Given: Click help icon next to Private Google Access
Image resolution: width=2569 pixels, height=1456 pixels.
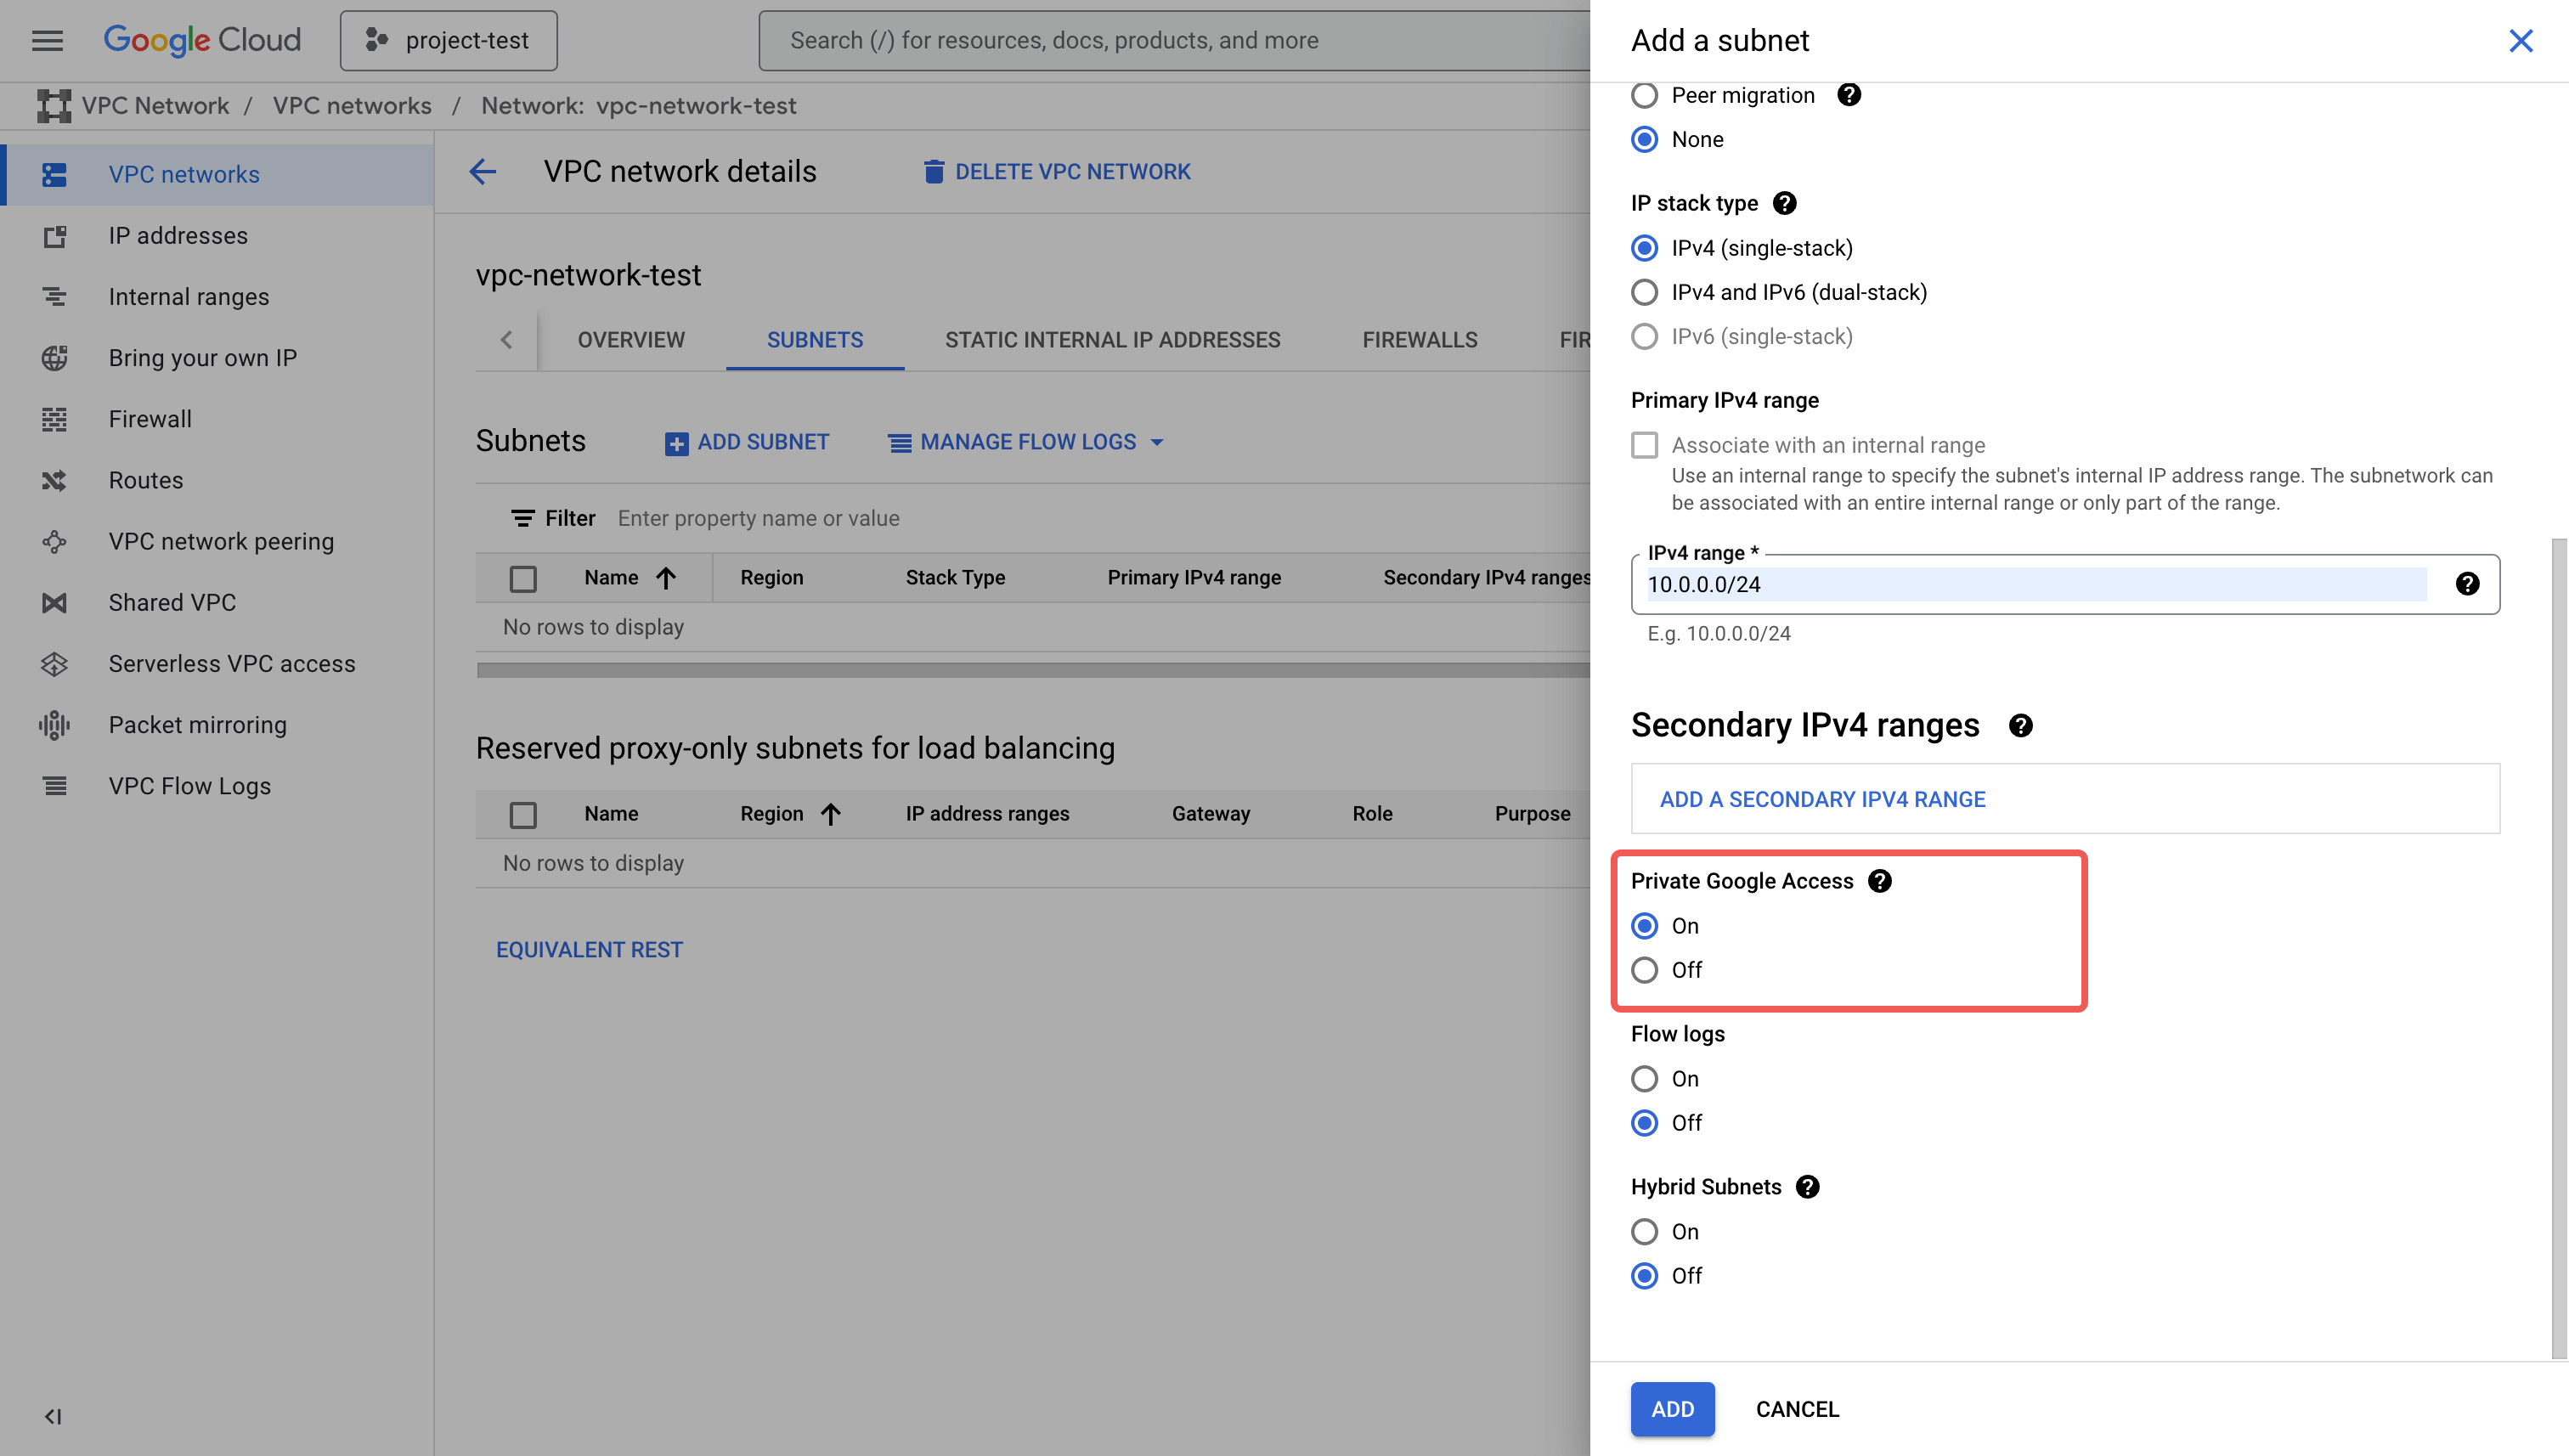Looking at the screenshot, I should (1879, 881).
